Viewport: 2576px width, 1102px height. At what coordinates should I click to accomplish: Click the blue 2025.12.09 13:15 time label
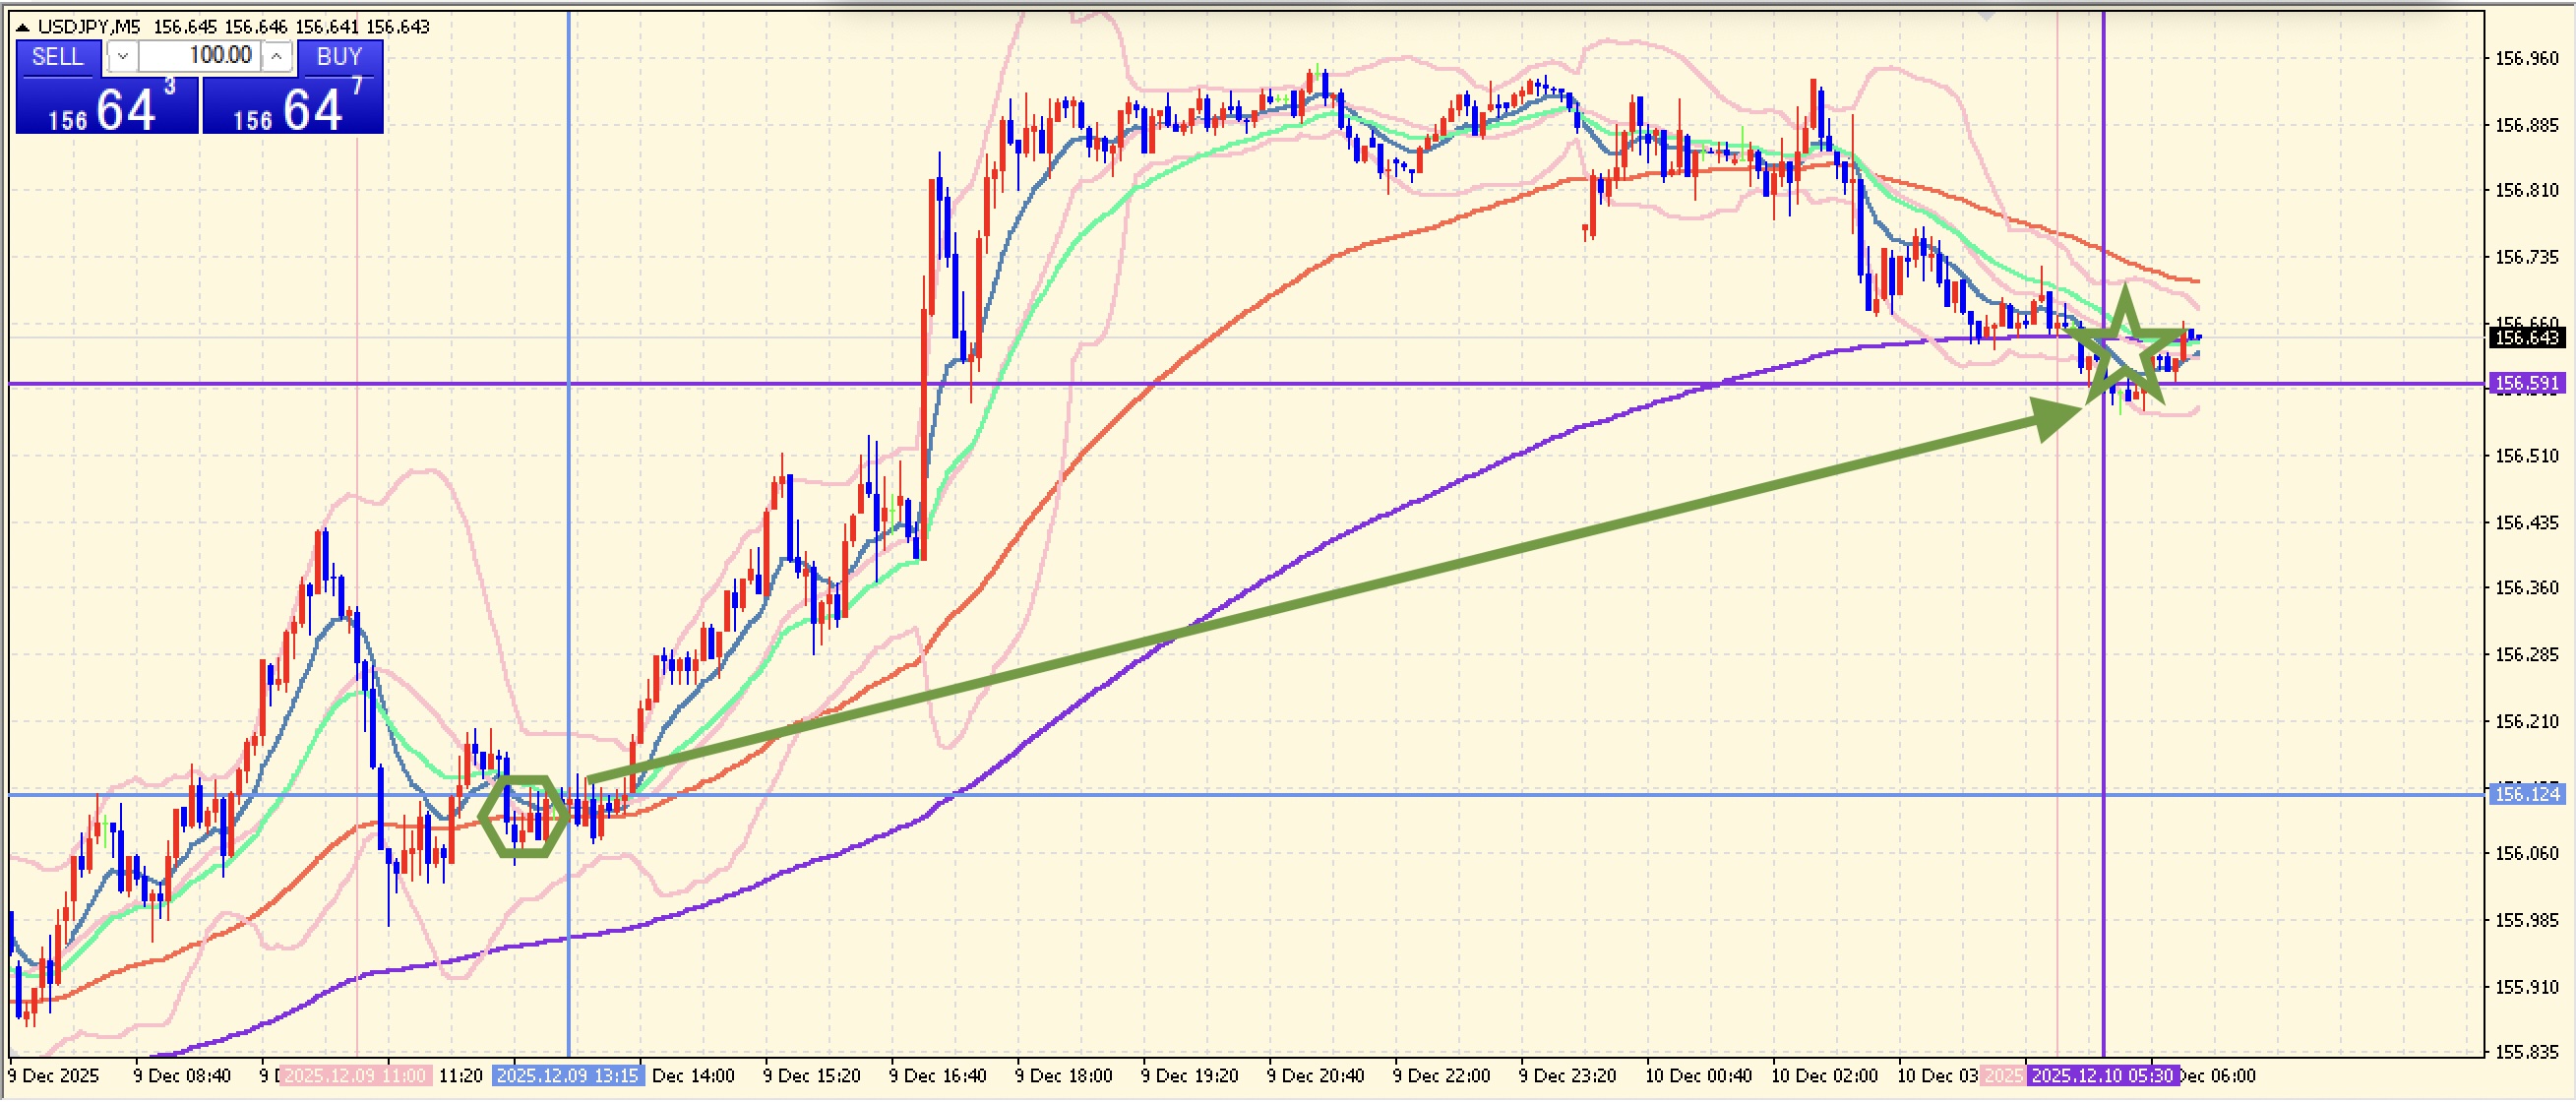coord(567,1076)
